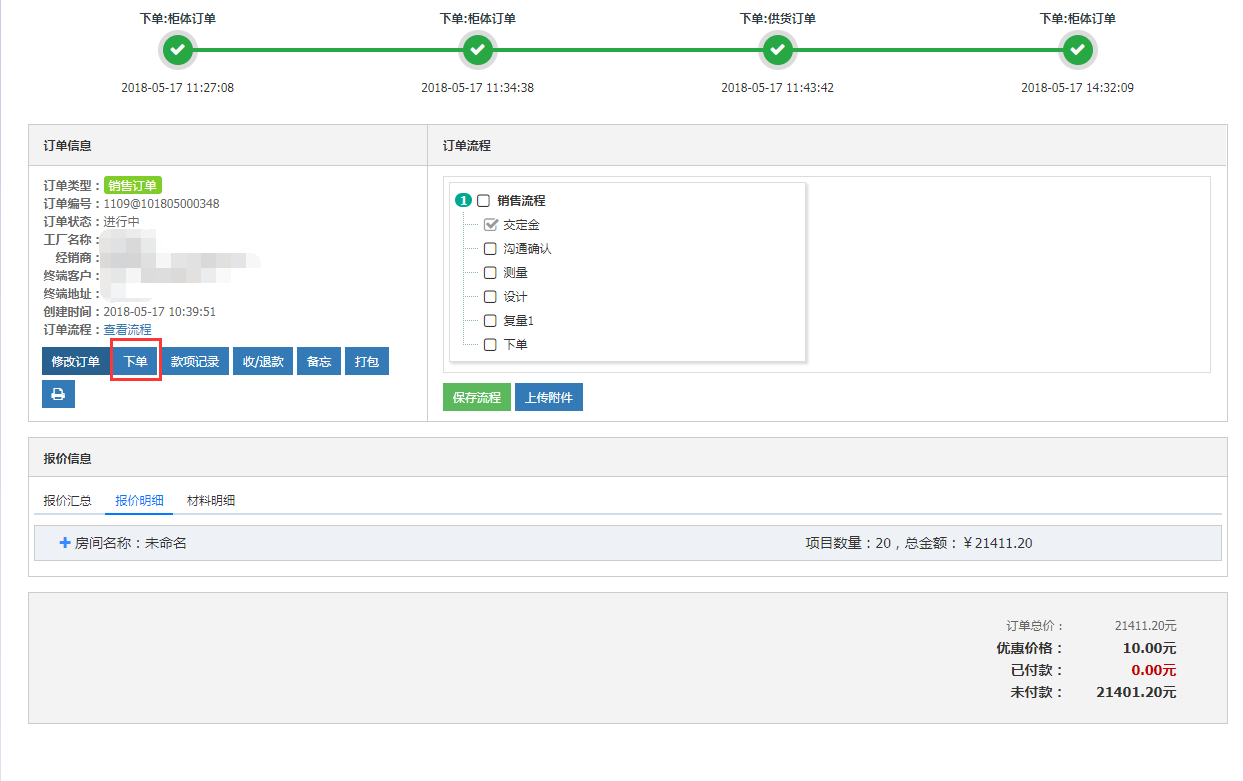Click the 下单 button in order info
Viewport: 1243px width, 781px height.
click(135, 362)
